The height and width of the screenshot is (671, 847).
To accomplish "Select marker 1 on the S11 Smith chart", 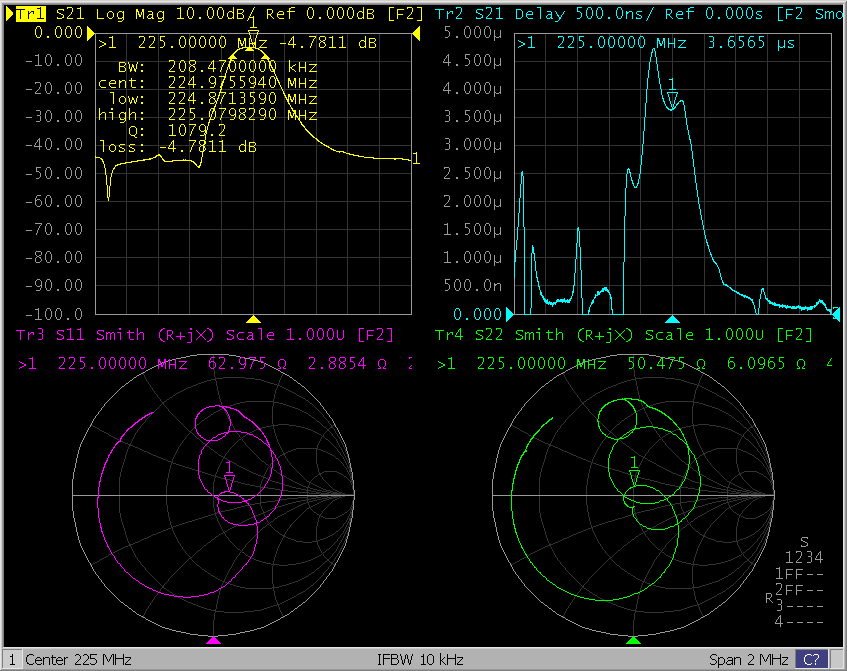I will (229, 481).
